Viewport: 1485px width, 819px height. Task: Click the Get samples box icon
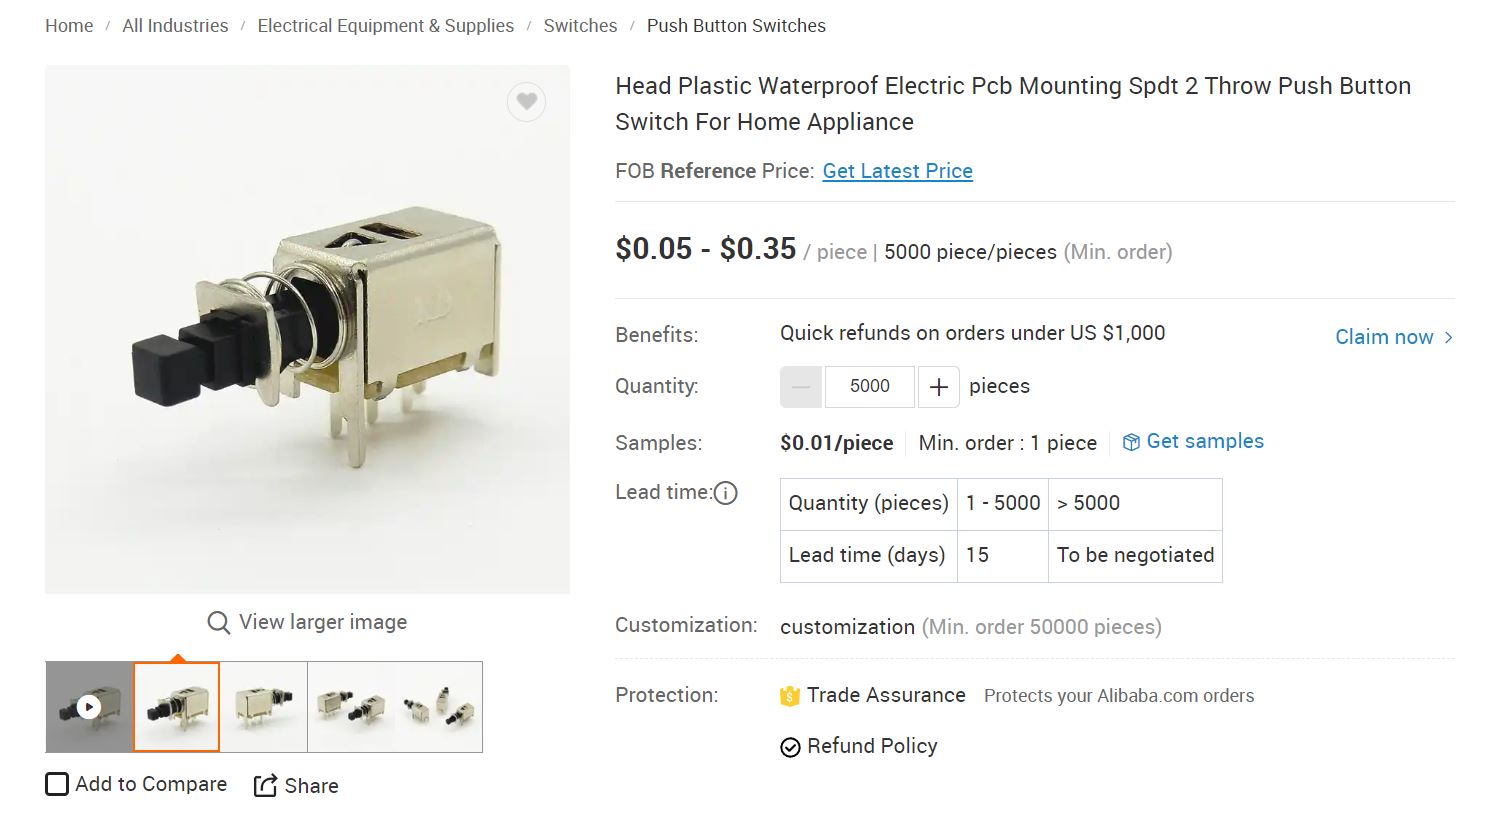point(1131,442)
